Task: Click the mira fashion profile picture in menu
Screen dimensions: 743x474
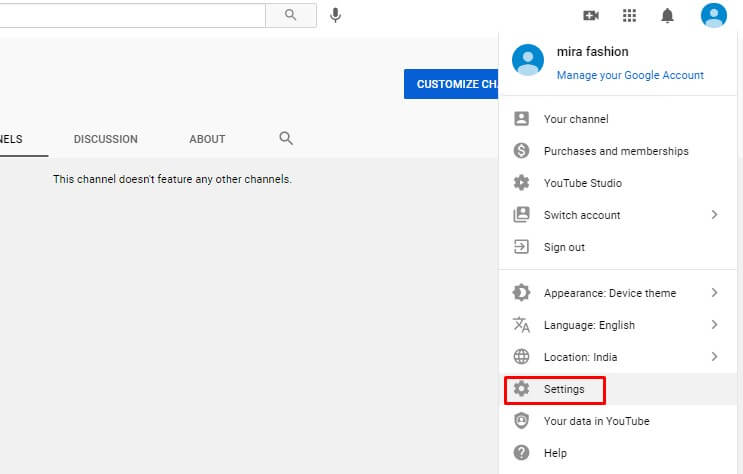Action: [528, 60]
